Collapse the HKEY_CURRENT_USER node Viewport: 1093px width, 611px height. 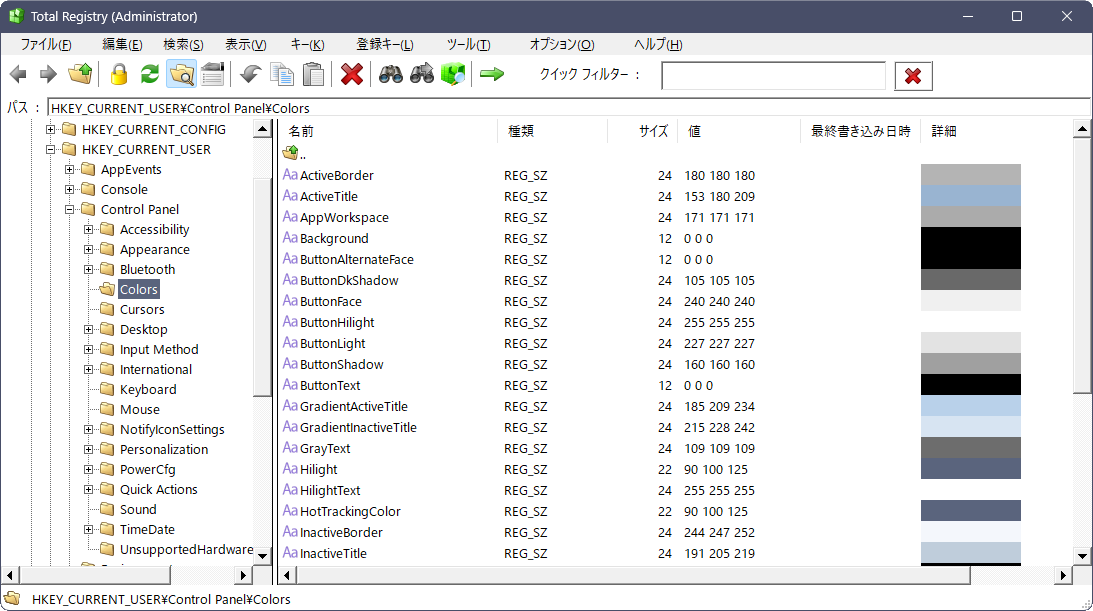50,149
